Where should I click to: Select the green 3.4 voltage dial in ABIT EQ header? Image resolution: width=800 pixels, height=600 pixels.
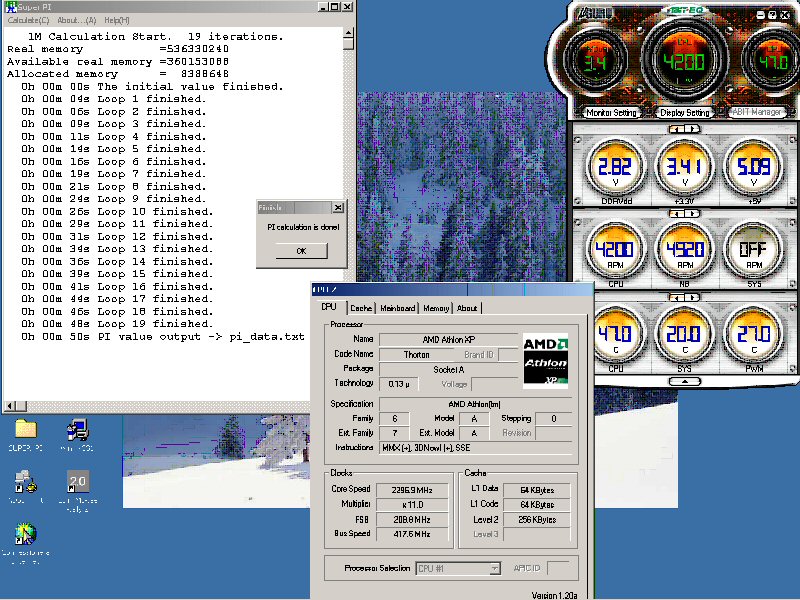coord(595,61)
